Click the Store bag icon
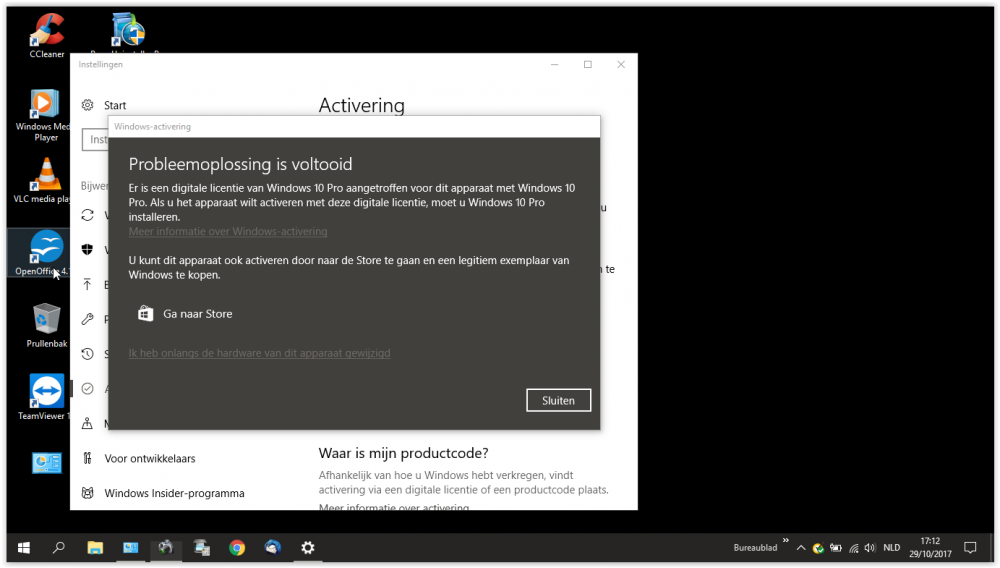Viewport: 1000px width, 568px height. pos(145,314)
